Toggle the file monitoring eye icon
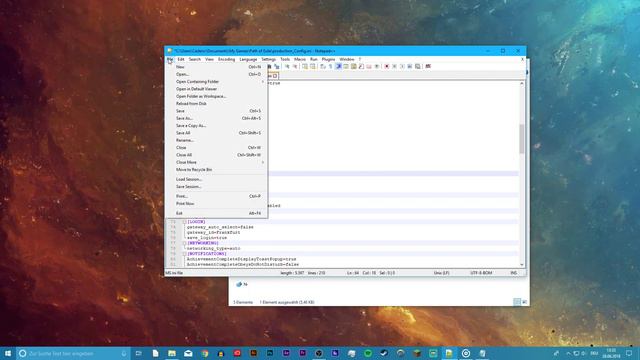Viewport: 640px width, 360px height. pos(377,66)
